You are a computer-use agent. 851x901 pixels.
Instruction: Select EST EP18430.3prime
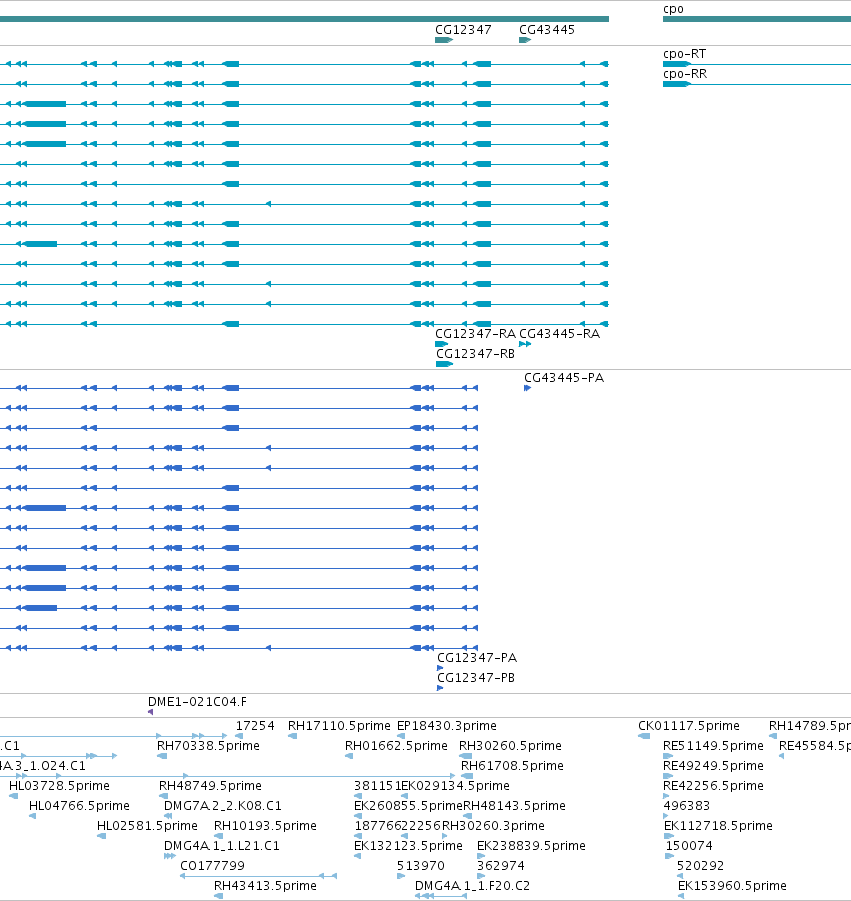coord(446,726)
